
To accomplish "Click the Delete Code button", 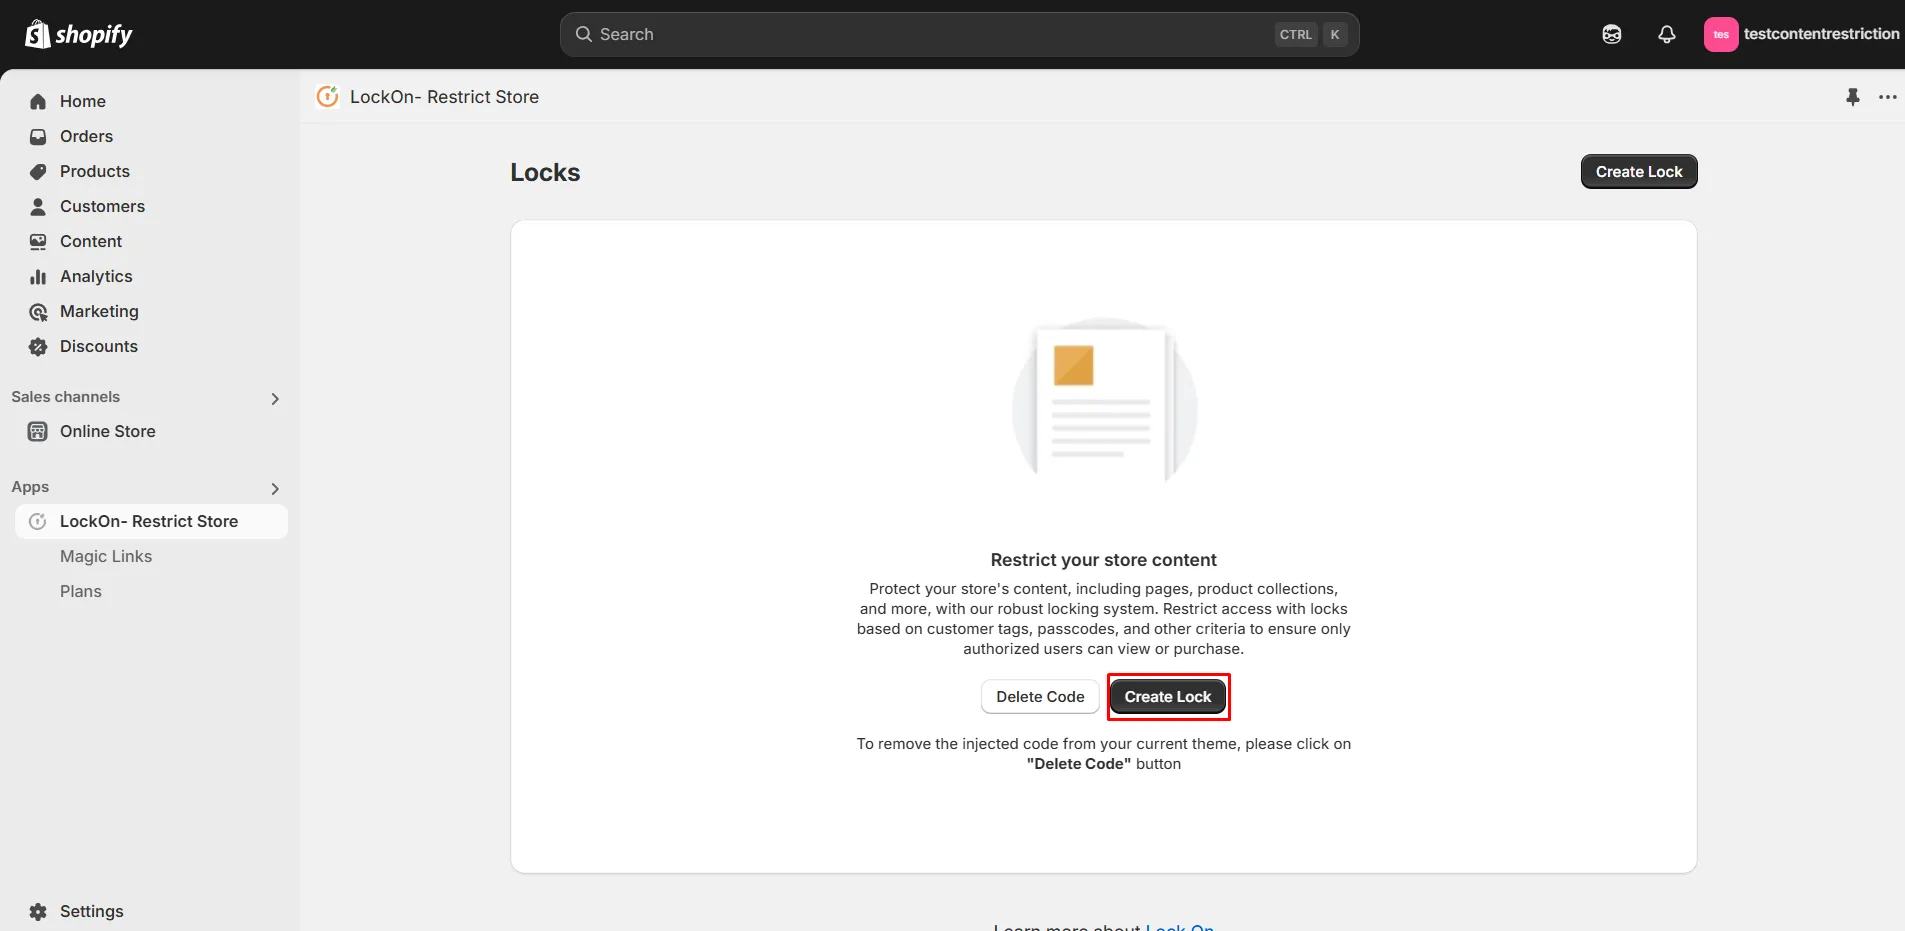I will click(x=1040, y=697).
